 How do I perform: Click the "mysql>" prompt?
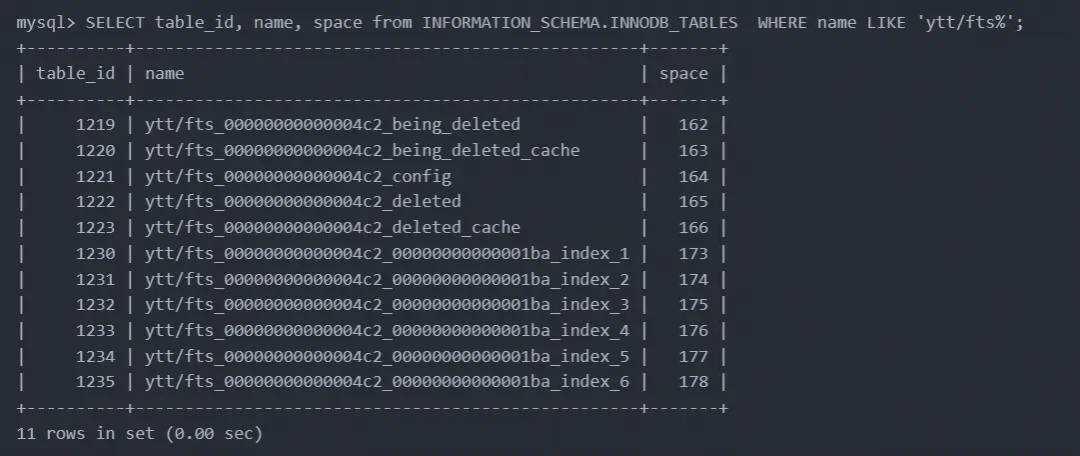coord(46,22)
